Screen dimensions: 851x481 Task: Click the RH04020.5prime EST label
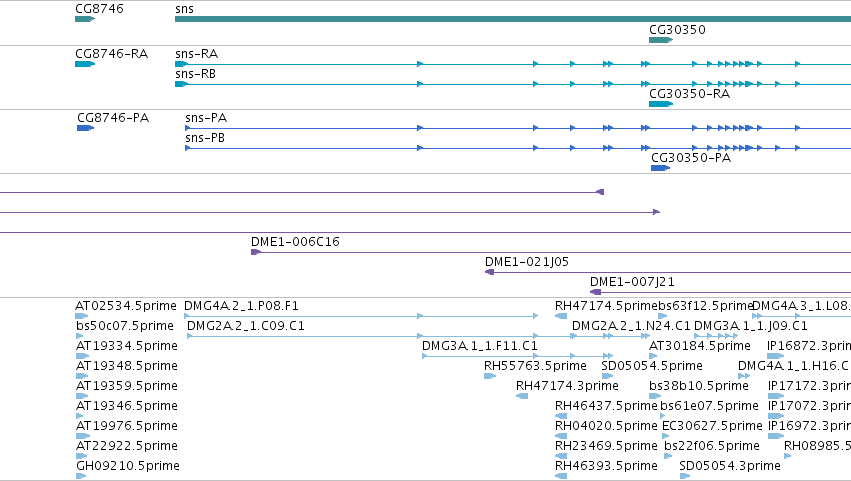click(x=606, y=426)
